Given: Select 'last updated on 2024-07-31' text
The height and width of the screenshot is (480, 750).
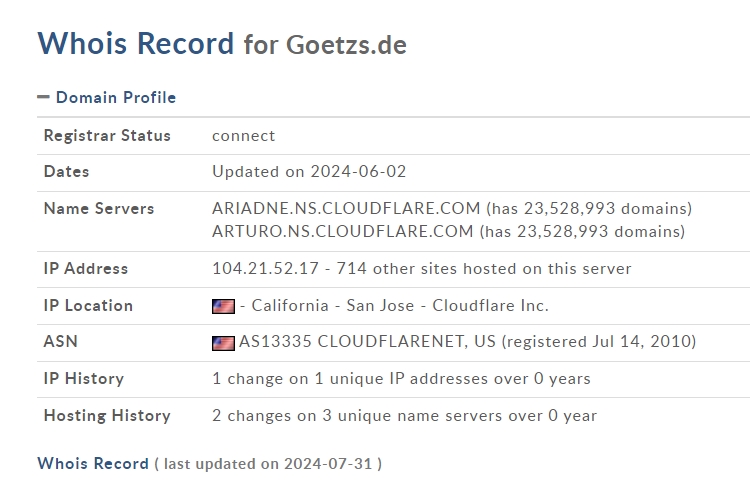Looking at the screenshot, I should 268,464.
